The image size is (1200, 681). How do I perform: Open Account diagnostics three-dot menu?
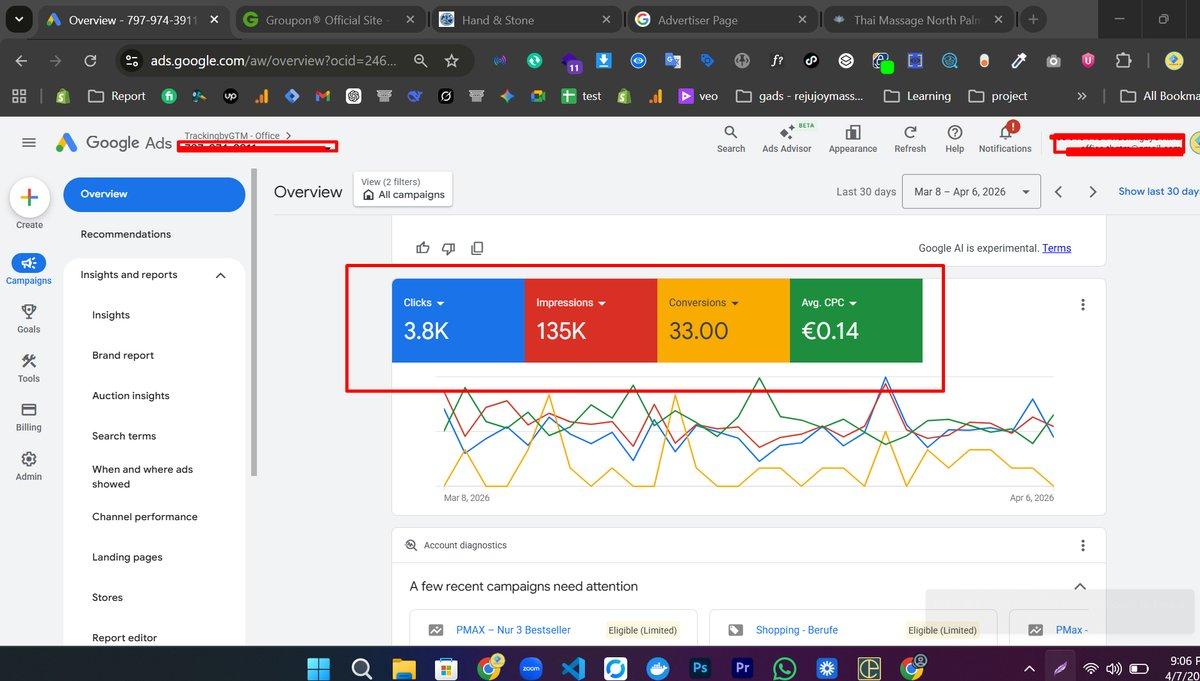[x=1082, y=545]
